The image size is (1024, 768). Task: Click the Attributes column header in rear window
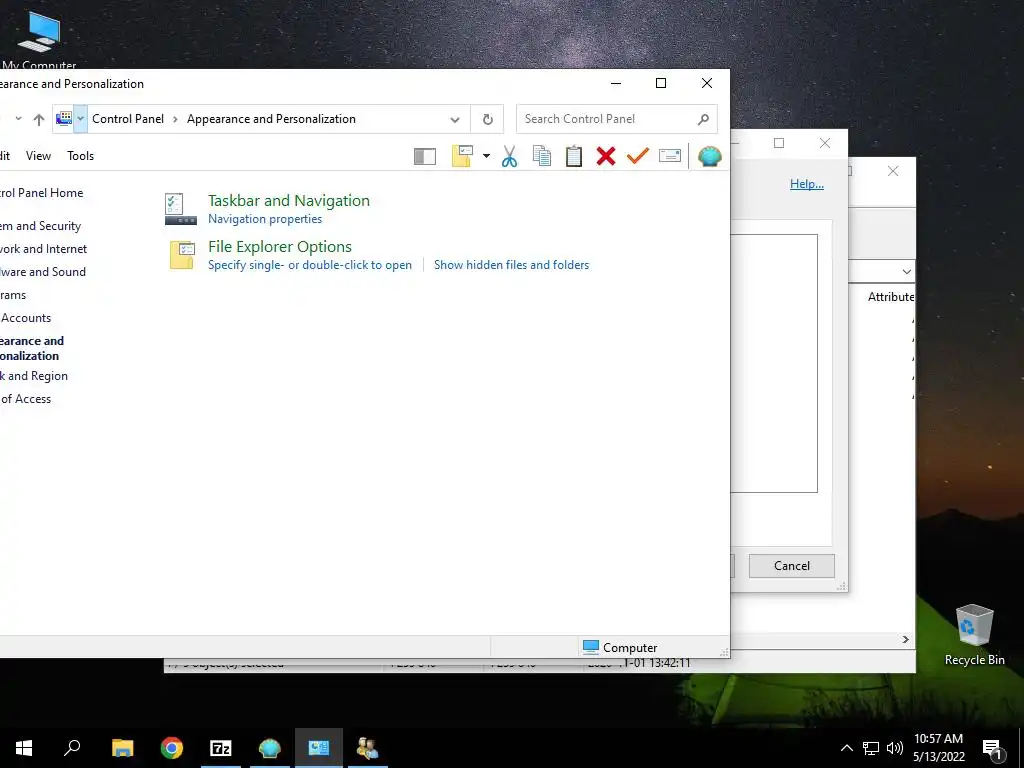[x=890, y=296]
